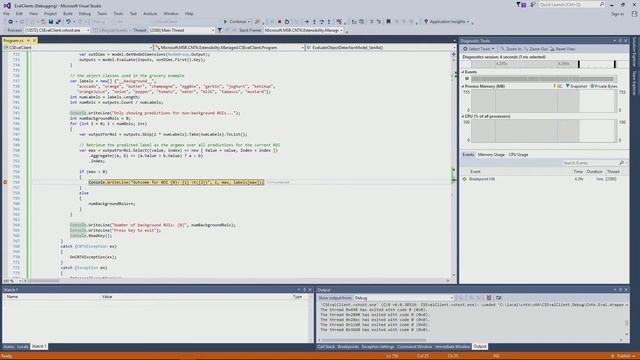The height and width of the screenshot is (360, 640).
Task: Open the CSEvalClient project navigation dropdown
Action: tap(78, 47)
